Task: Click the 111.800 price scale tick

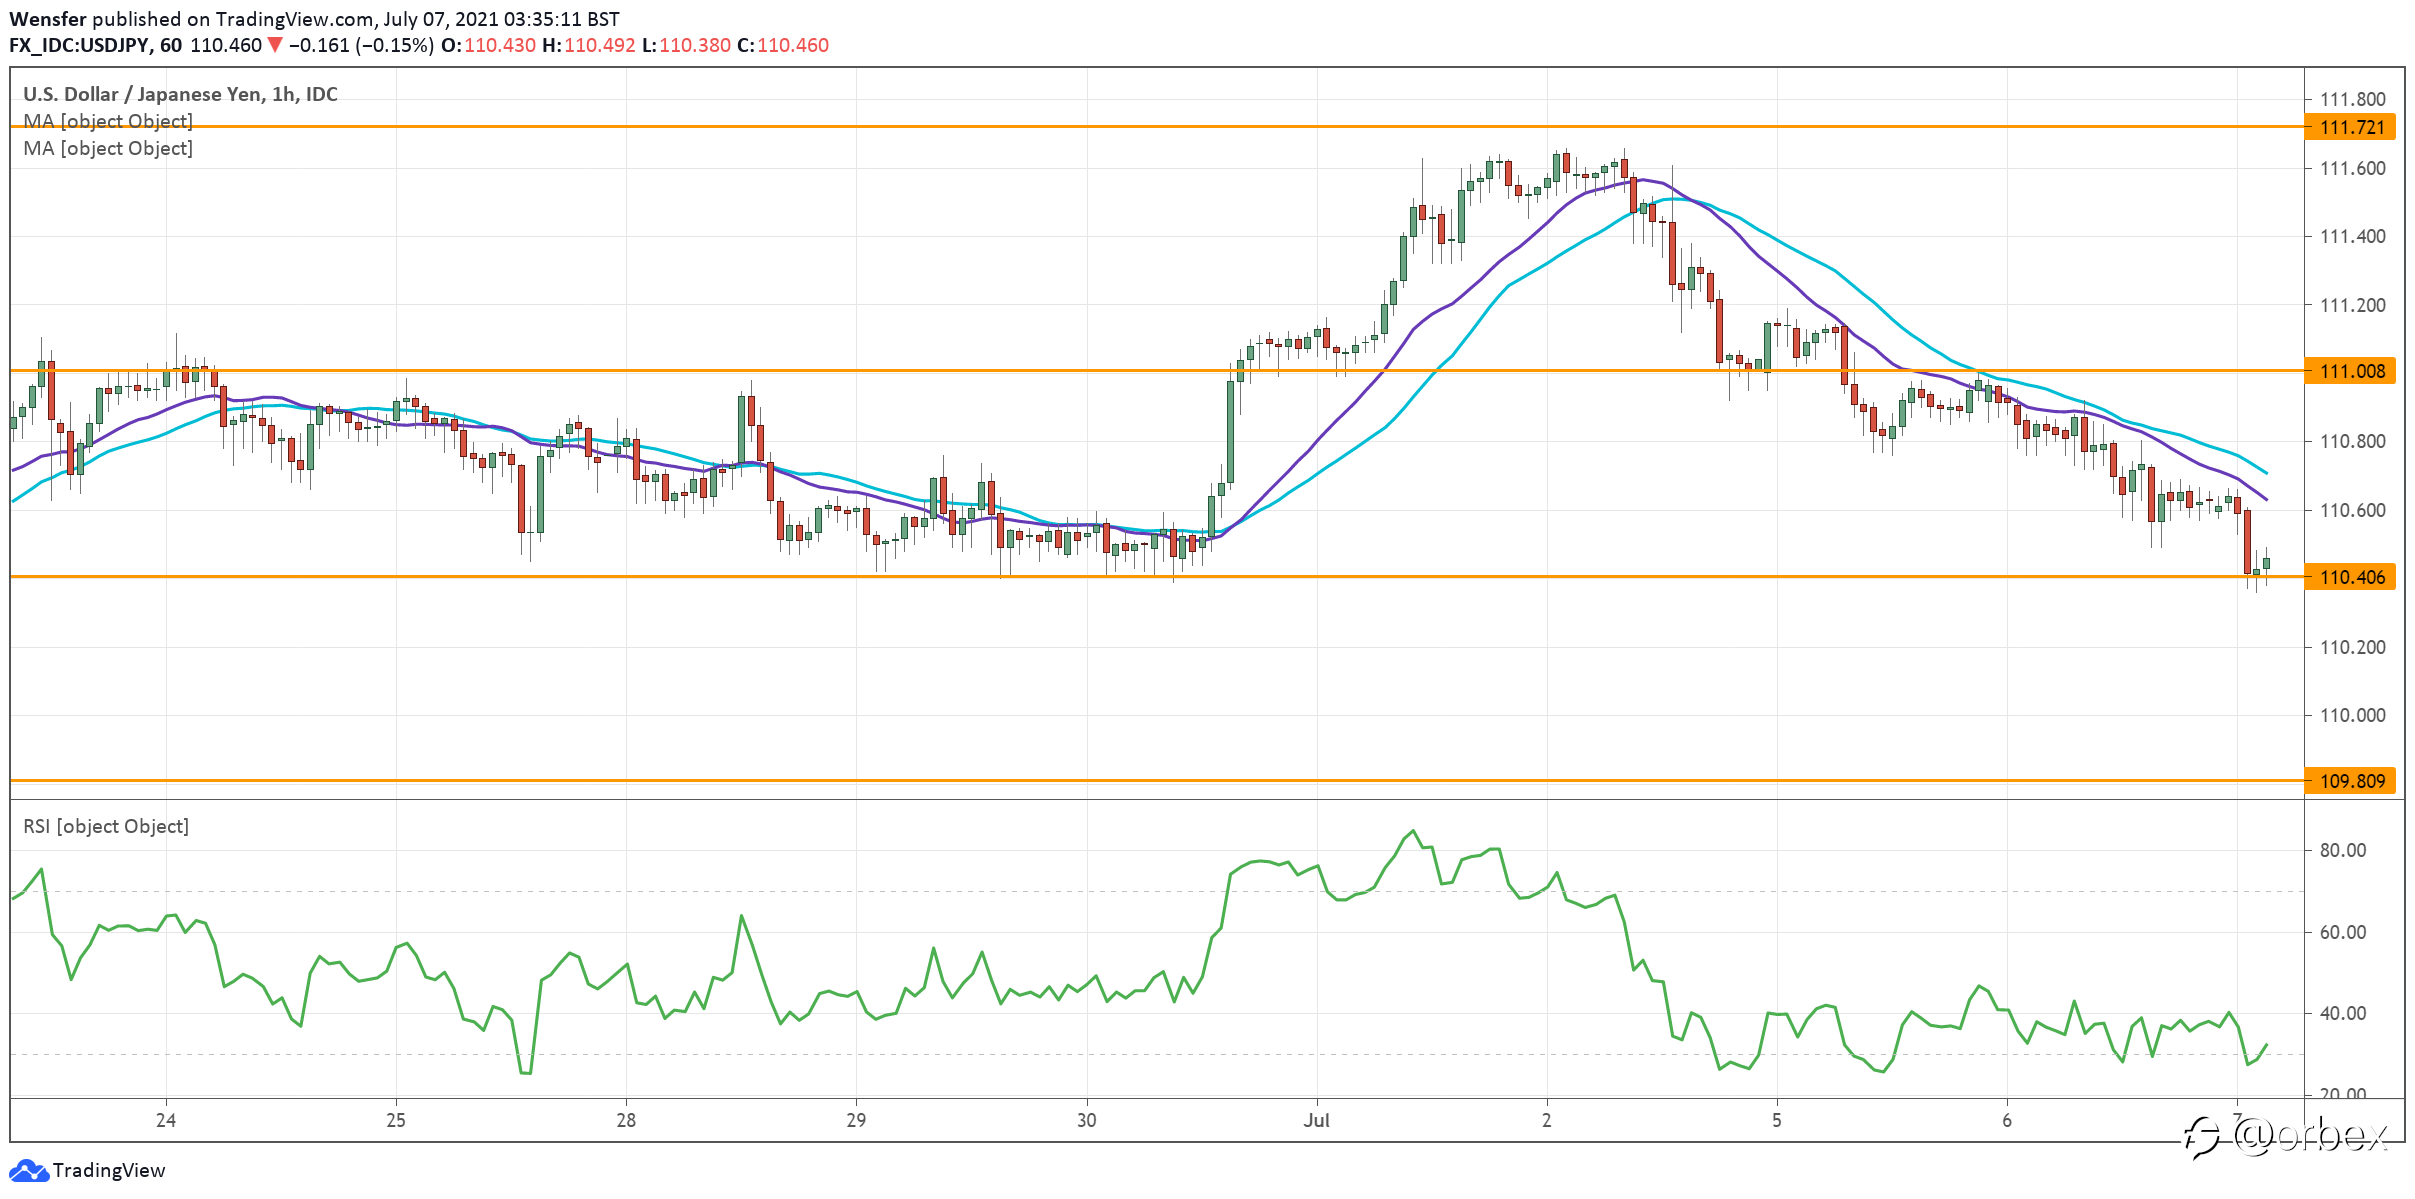Action: tap(2352, 99)
